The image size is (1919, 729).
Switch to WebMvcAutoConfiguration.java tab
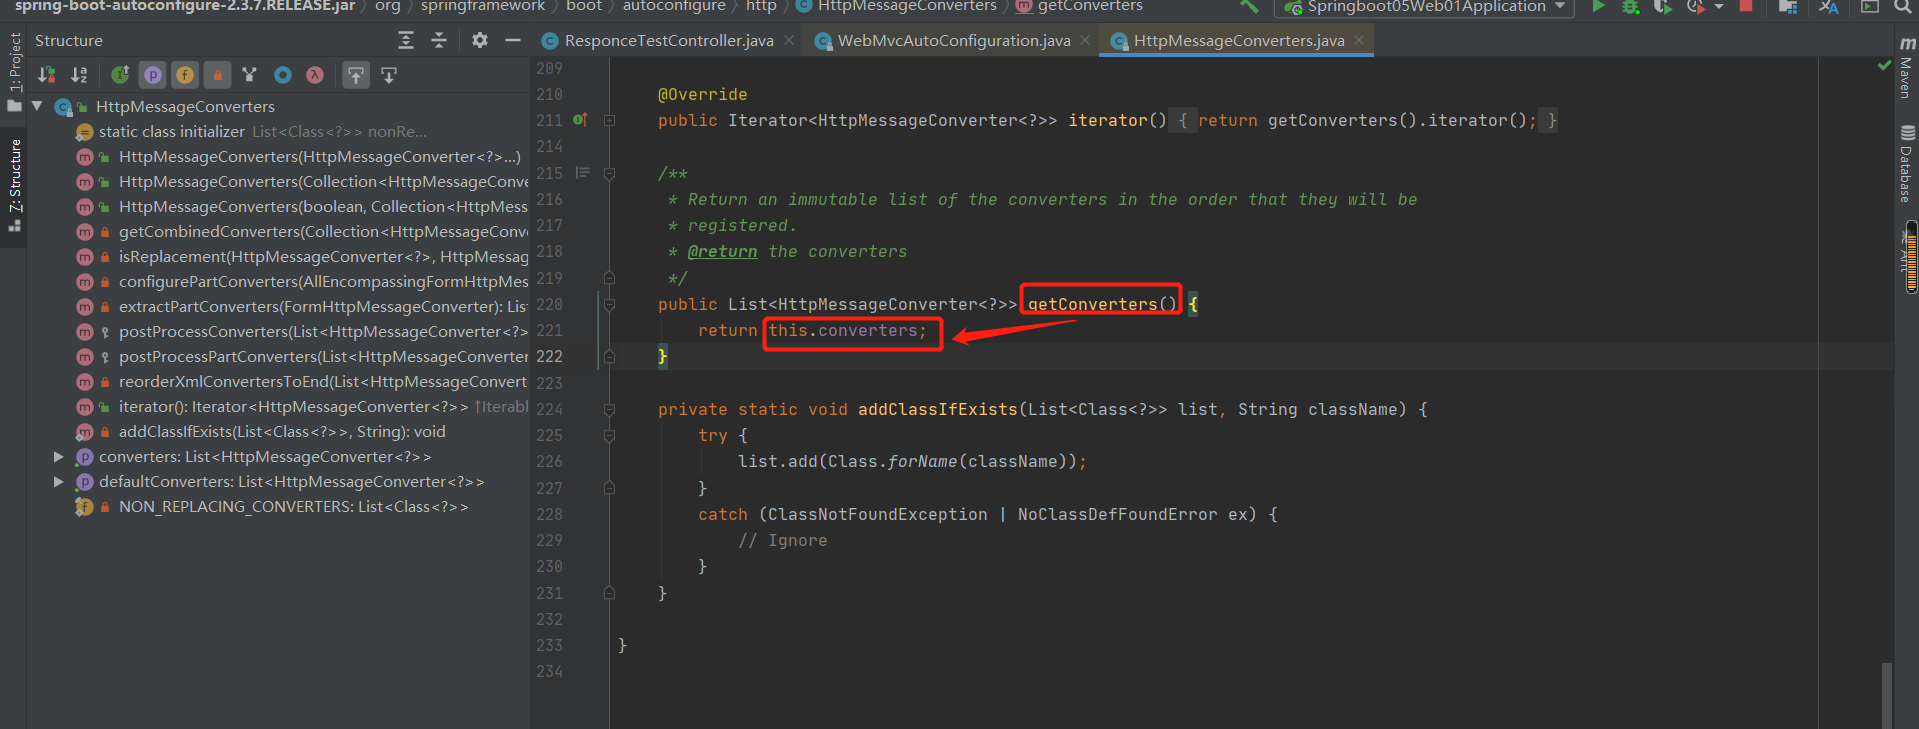pyautogui.click(x=954, y=40)
